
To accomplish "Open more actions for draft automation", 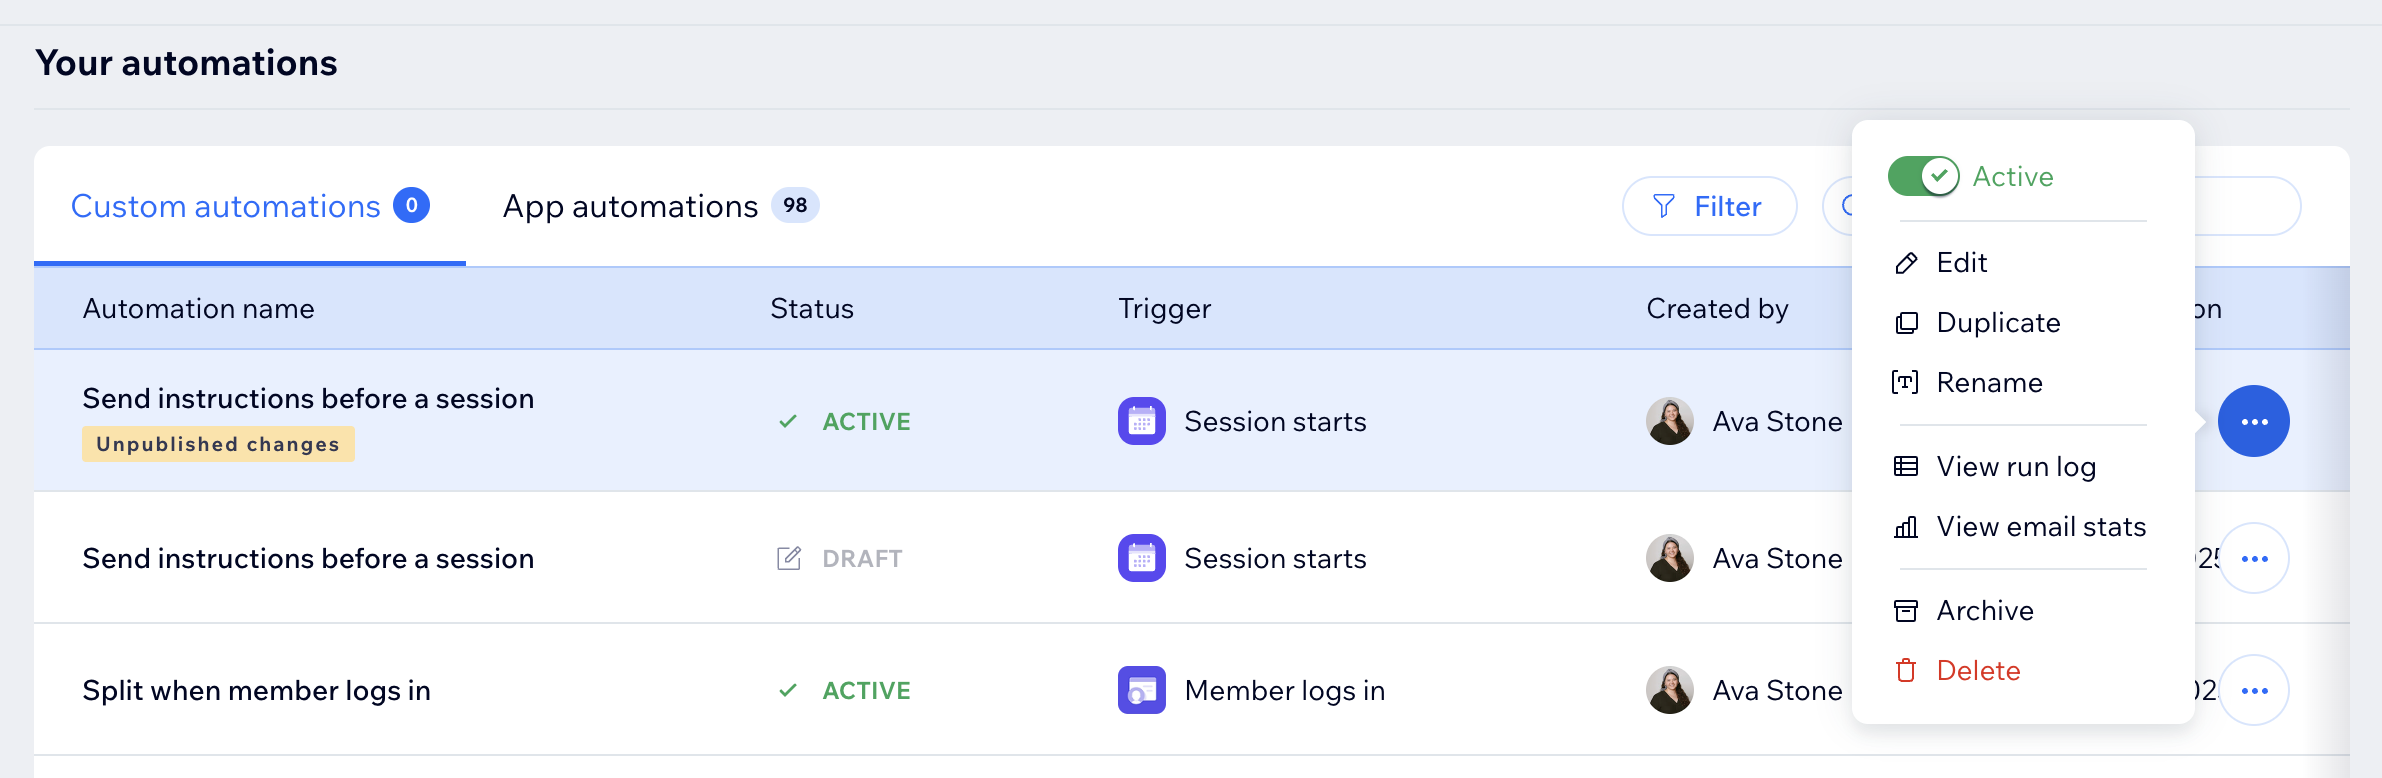I will [2254, 559].
